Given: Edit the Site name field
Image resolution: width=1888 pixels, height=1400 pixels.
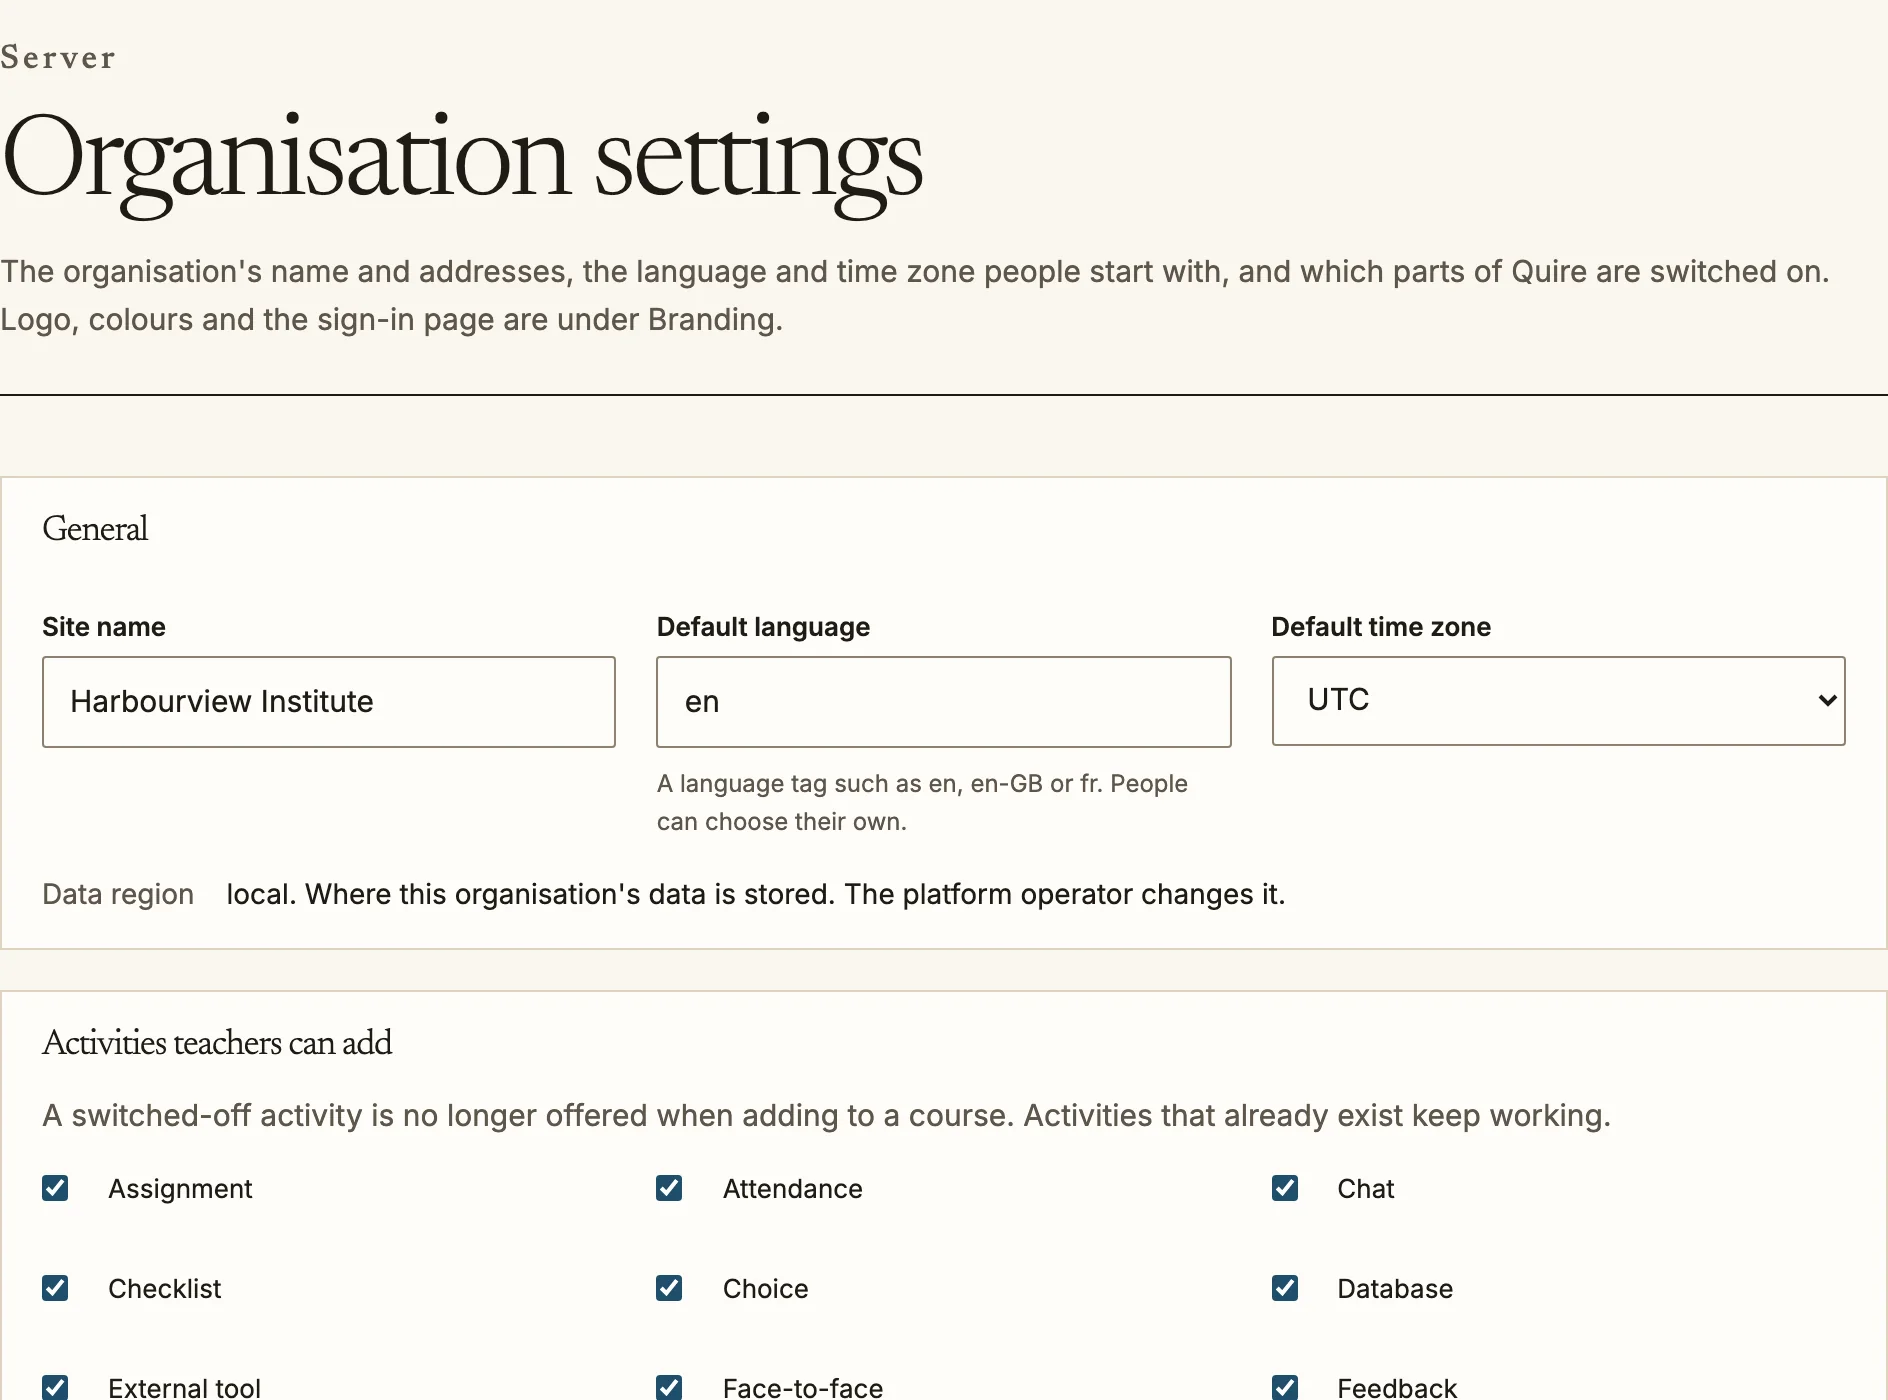Looking at the screenshot, I should point(329,702).
